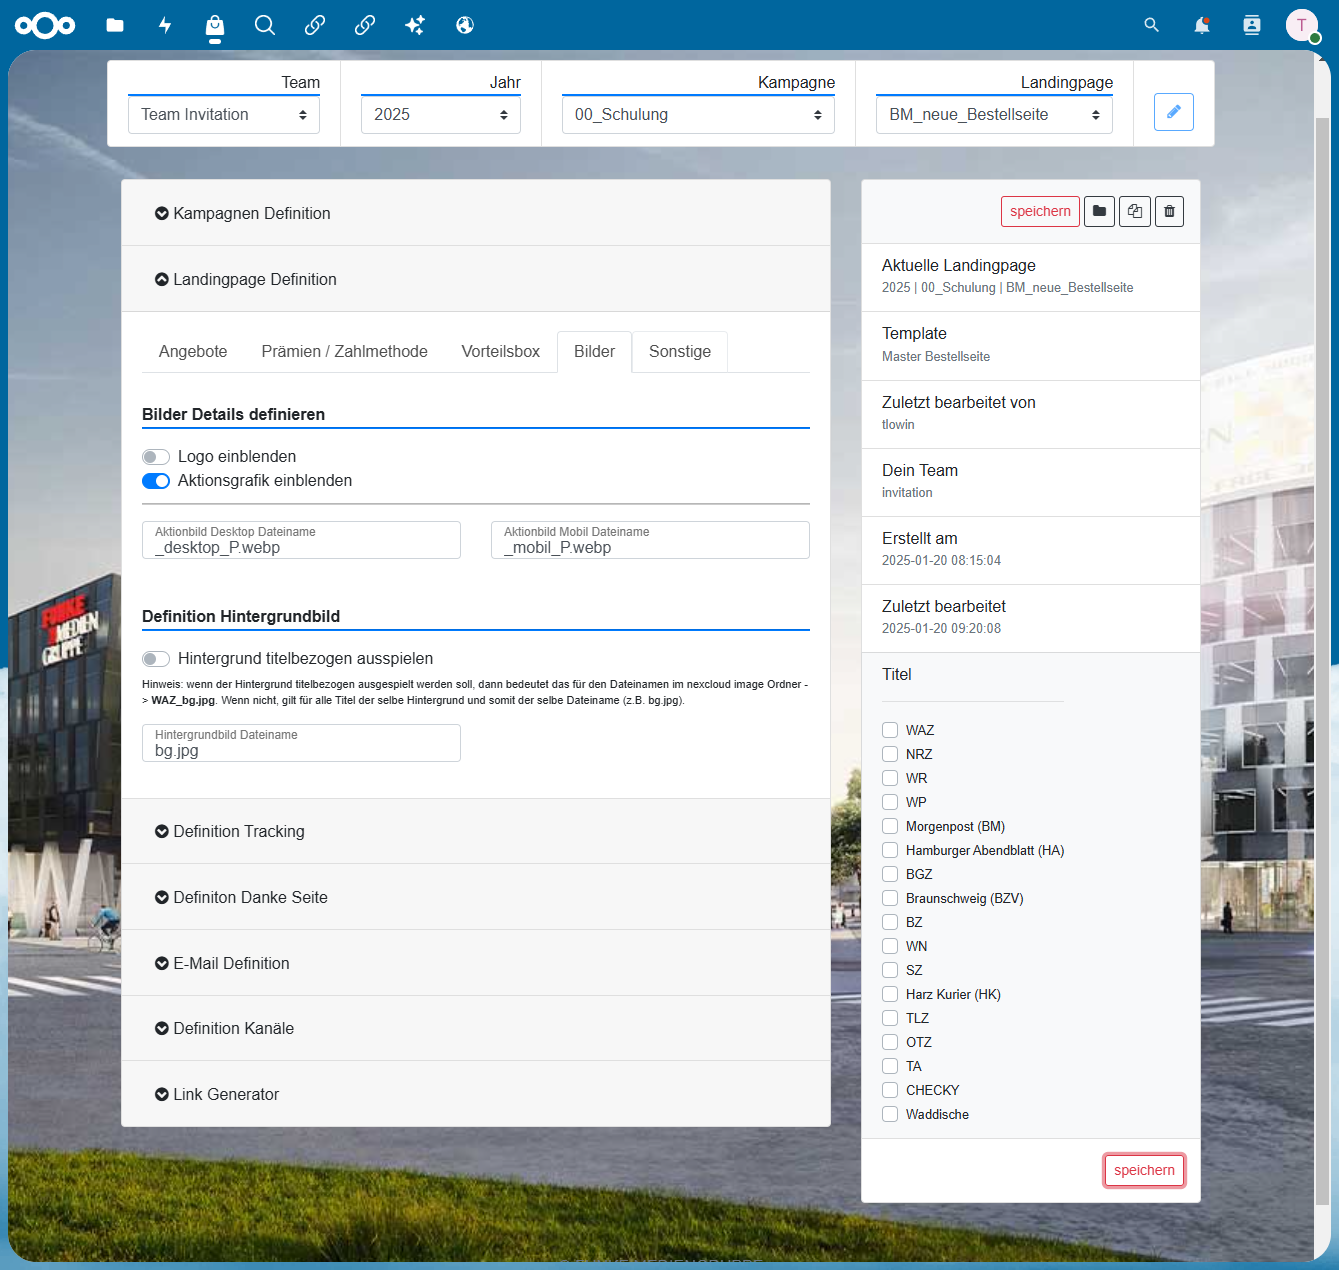Click the folder icon beside speichern
The height and width of the screenshot is (1270, 1339).
coord(1099,211)
